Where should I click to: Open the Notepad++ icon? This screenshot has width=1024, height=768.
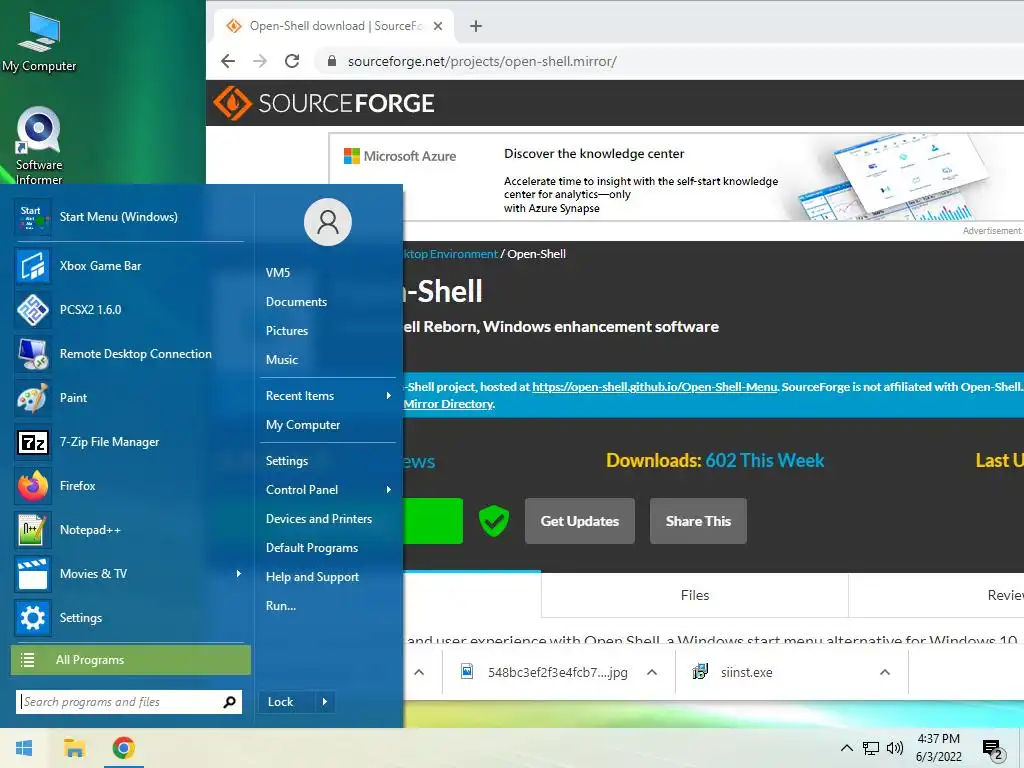(x=33, y=530)
